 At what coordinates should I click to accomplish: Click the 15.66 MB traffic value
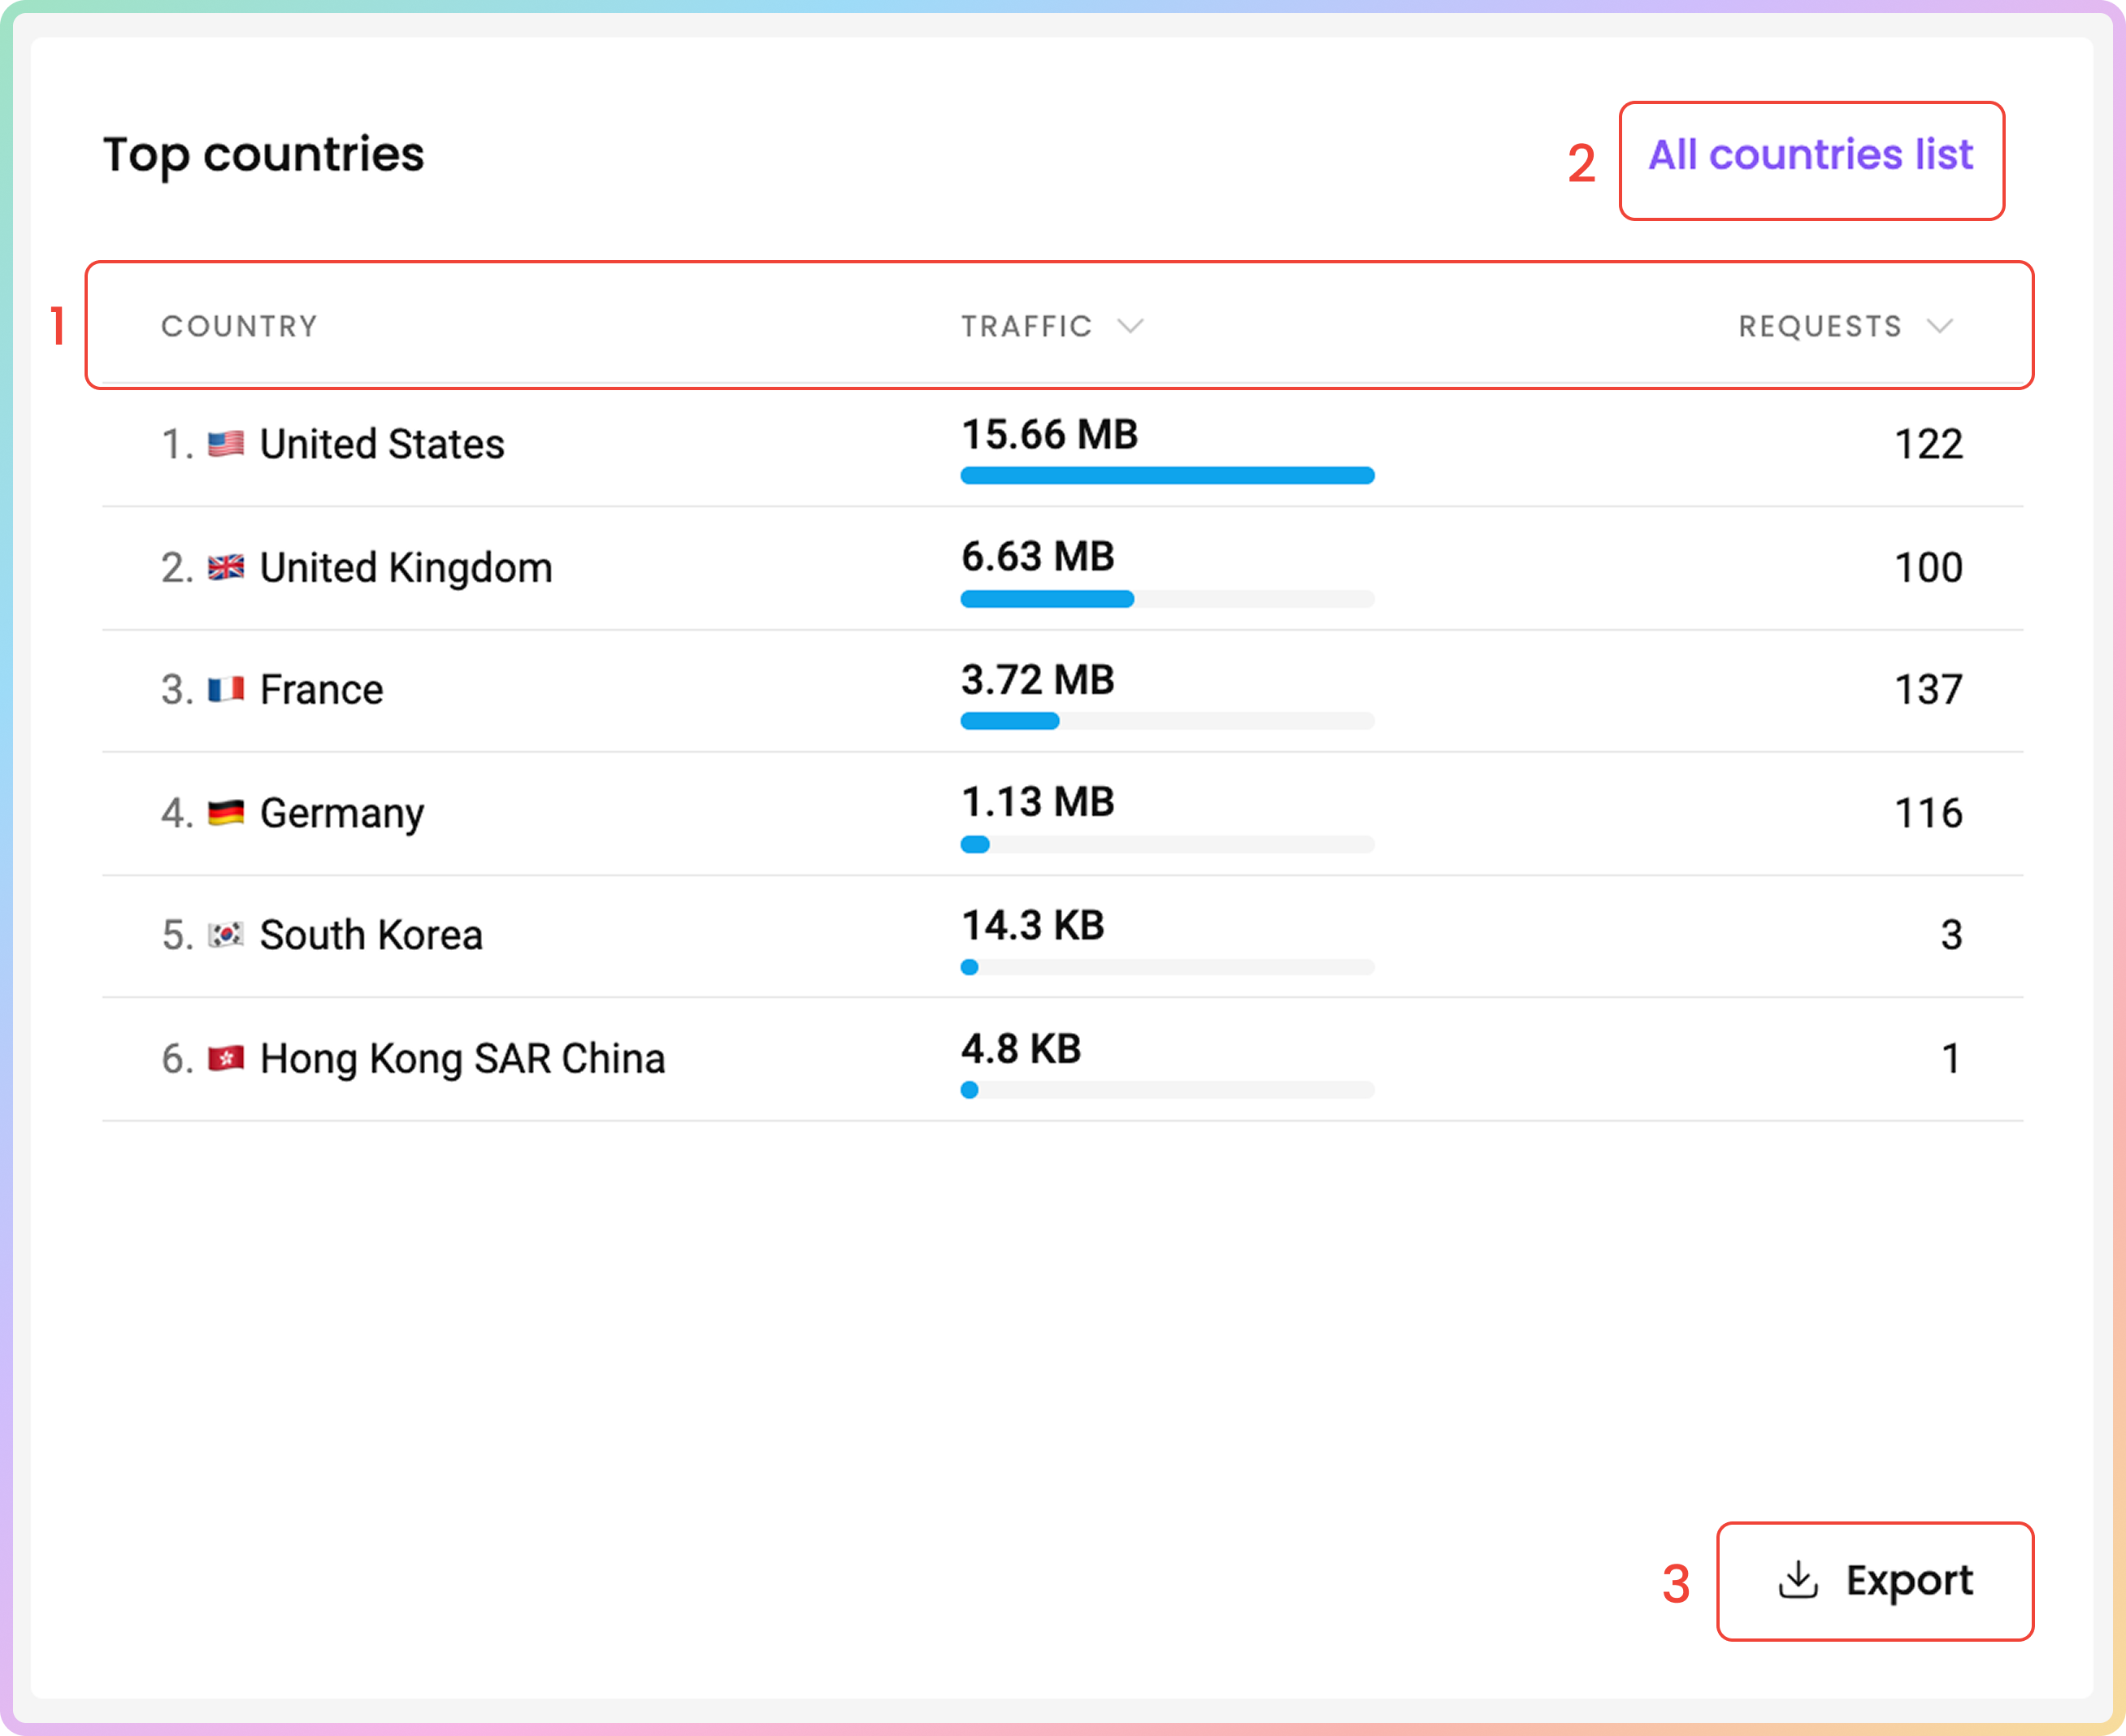coord(1049,435)
